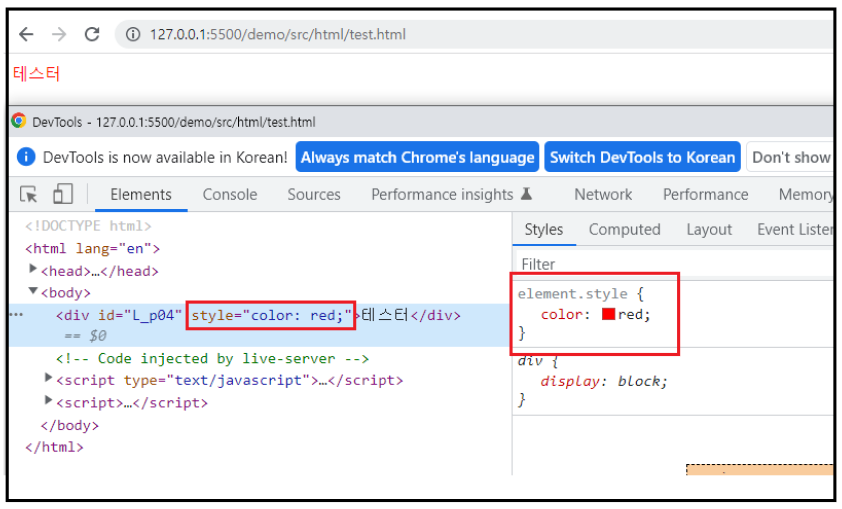Click the block value in div rule
This screenshot has width=842, height=509.
(x=638, y=381)
